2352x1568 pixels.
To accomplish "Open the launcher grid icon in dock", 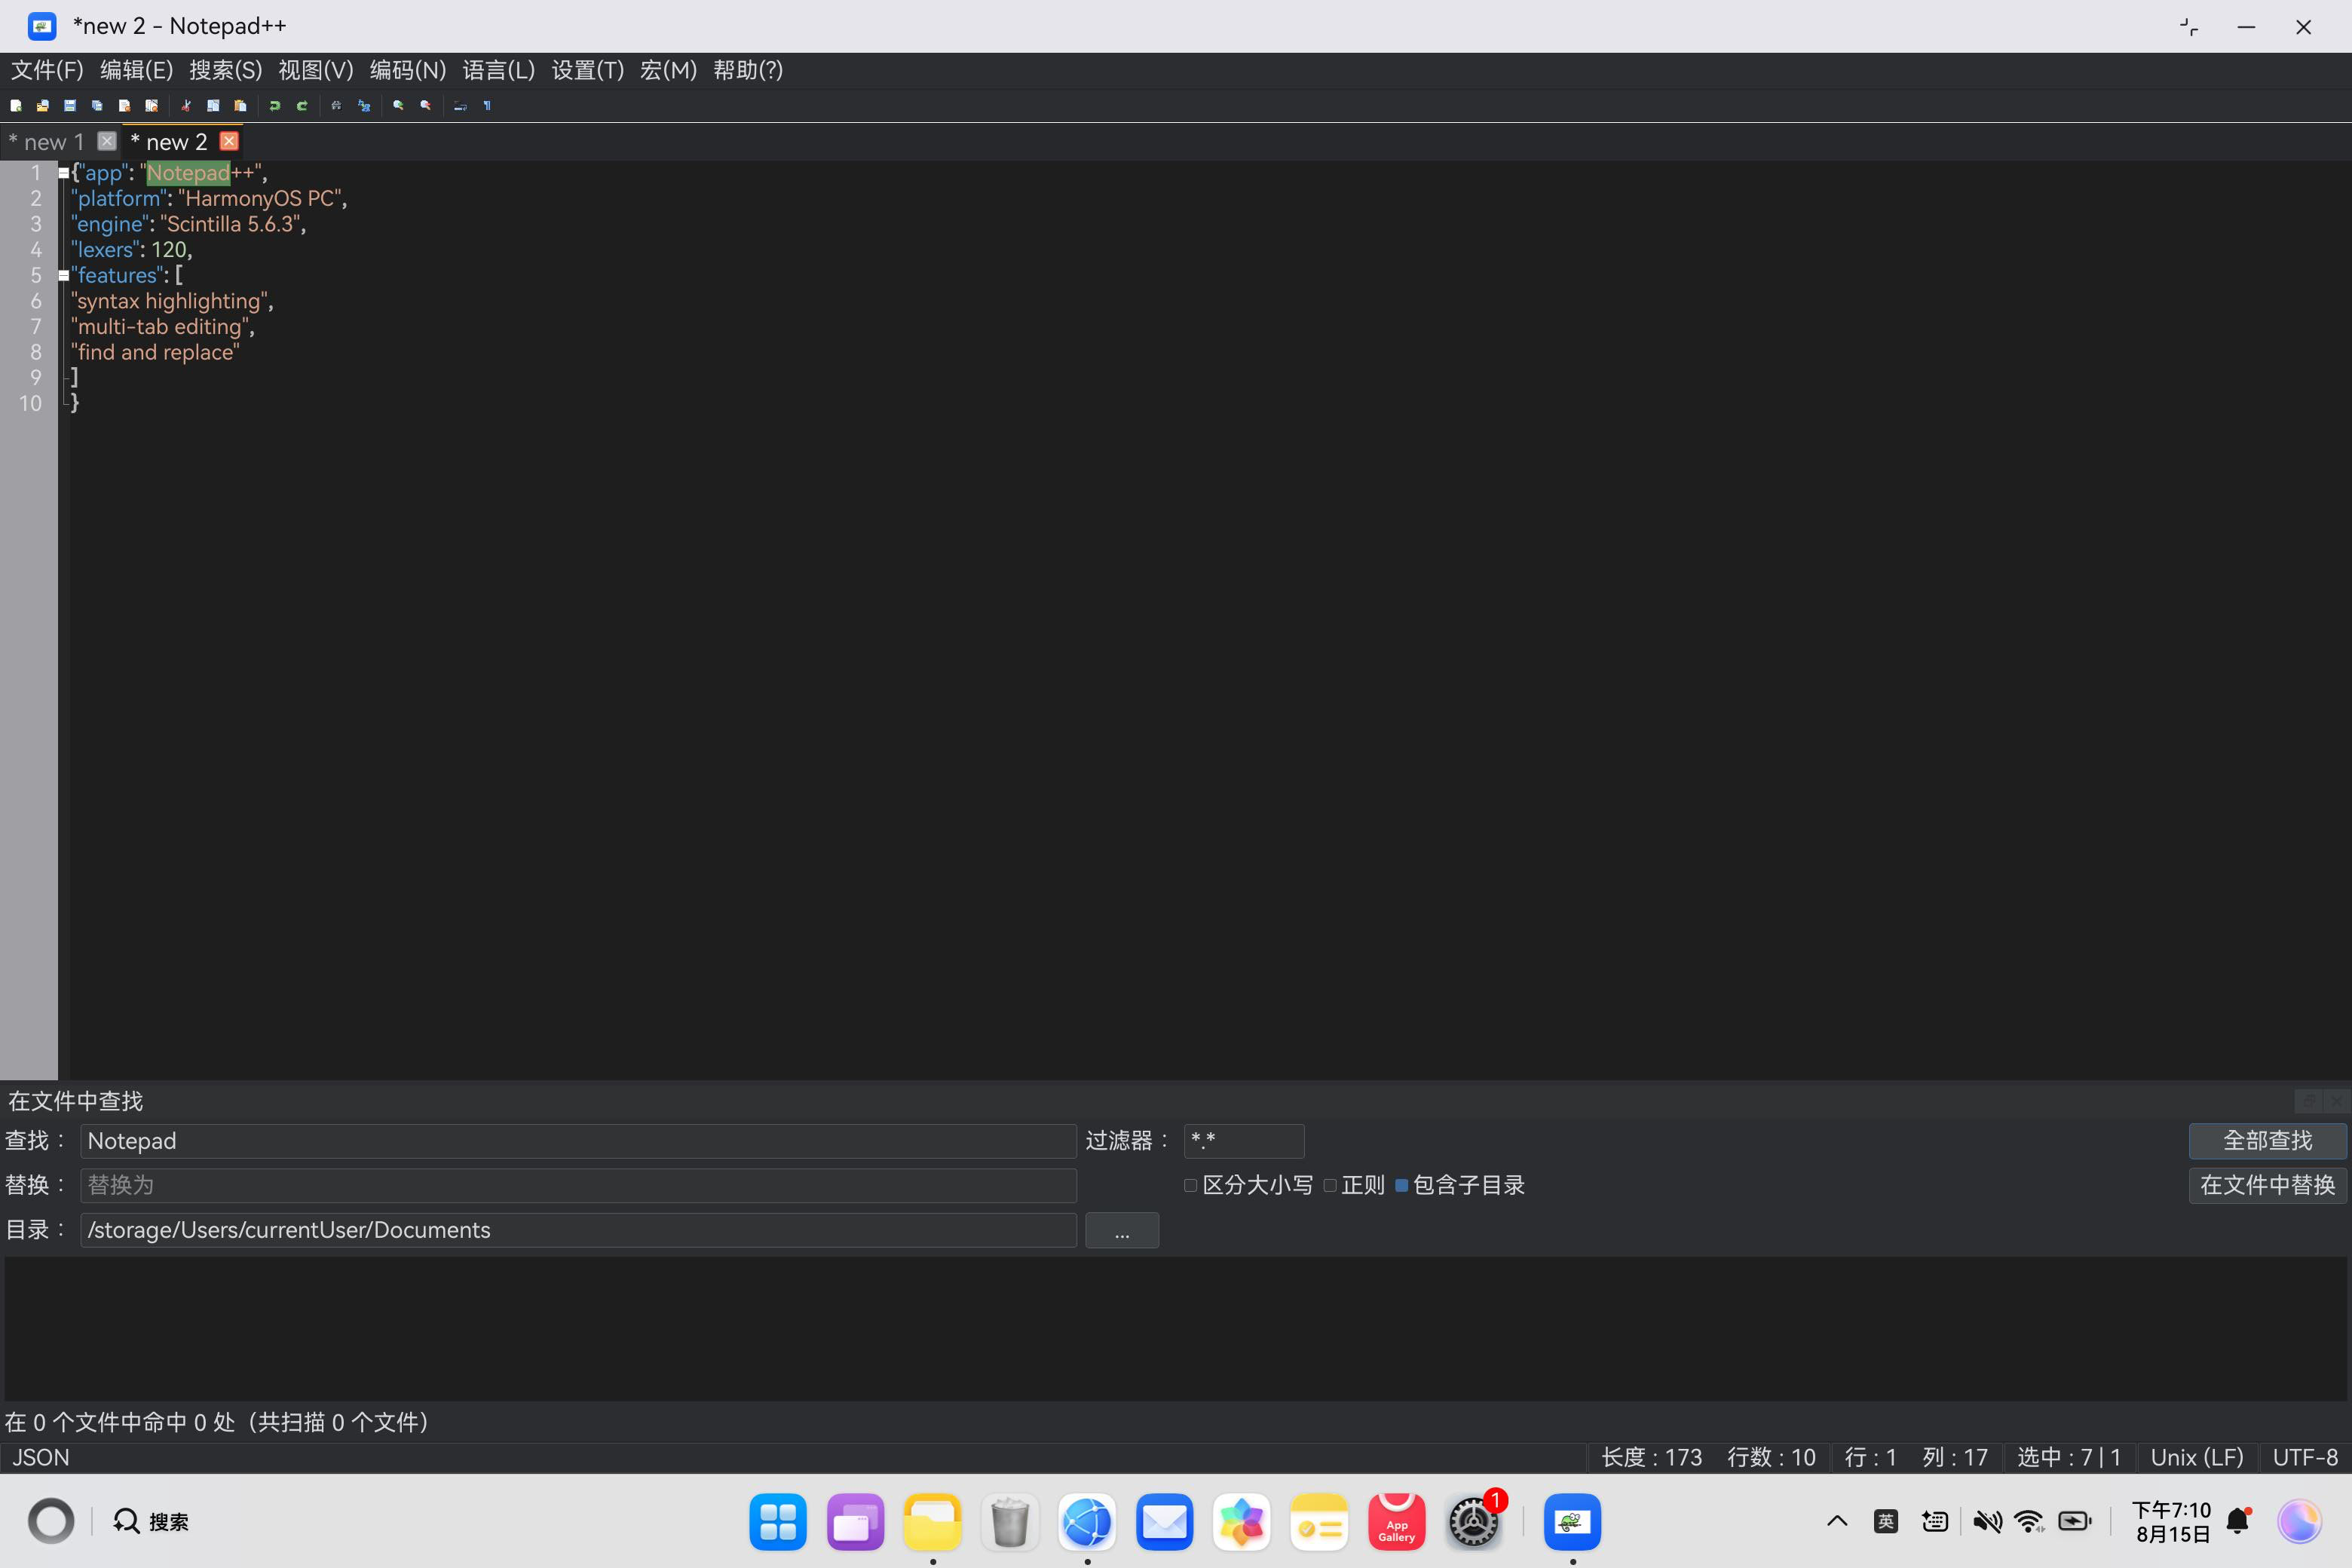I will click(777, 1522).
